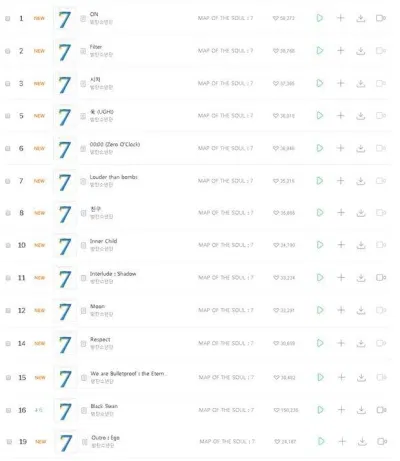The height and width of the screenshot is (461, 400).
Task: Download the song ON
Action: (x=361, y=18)
